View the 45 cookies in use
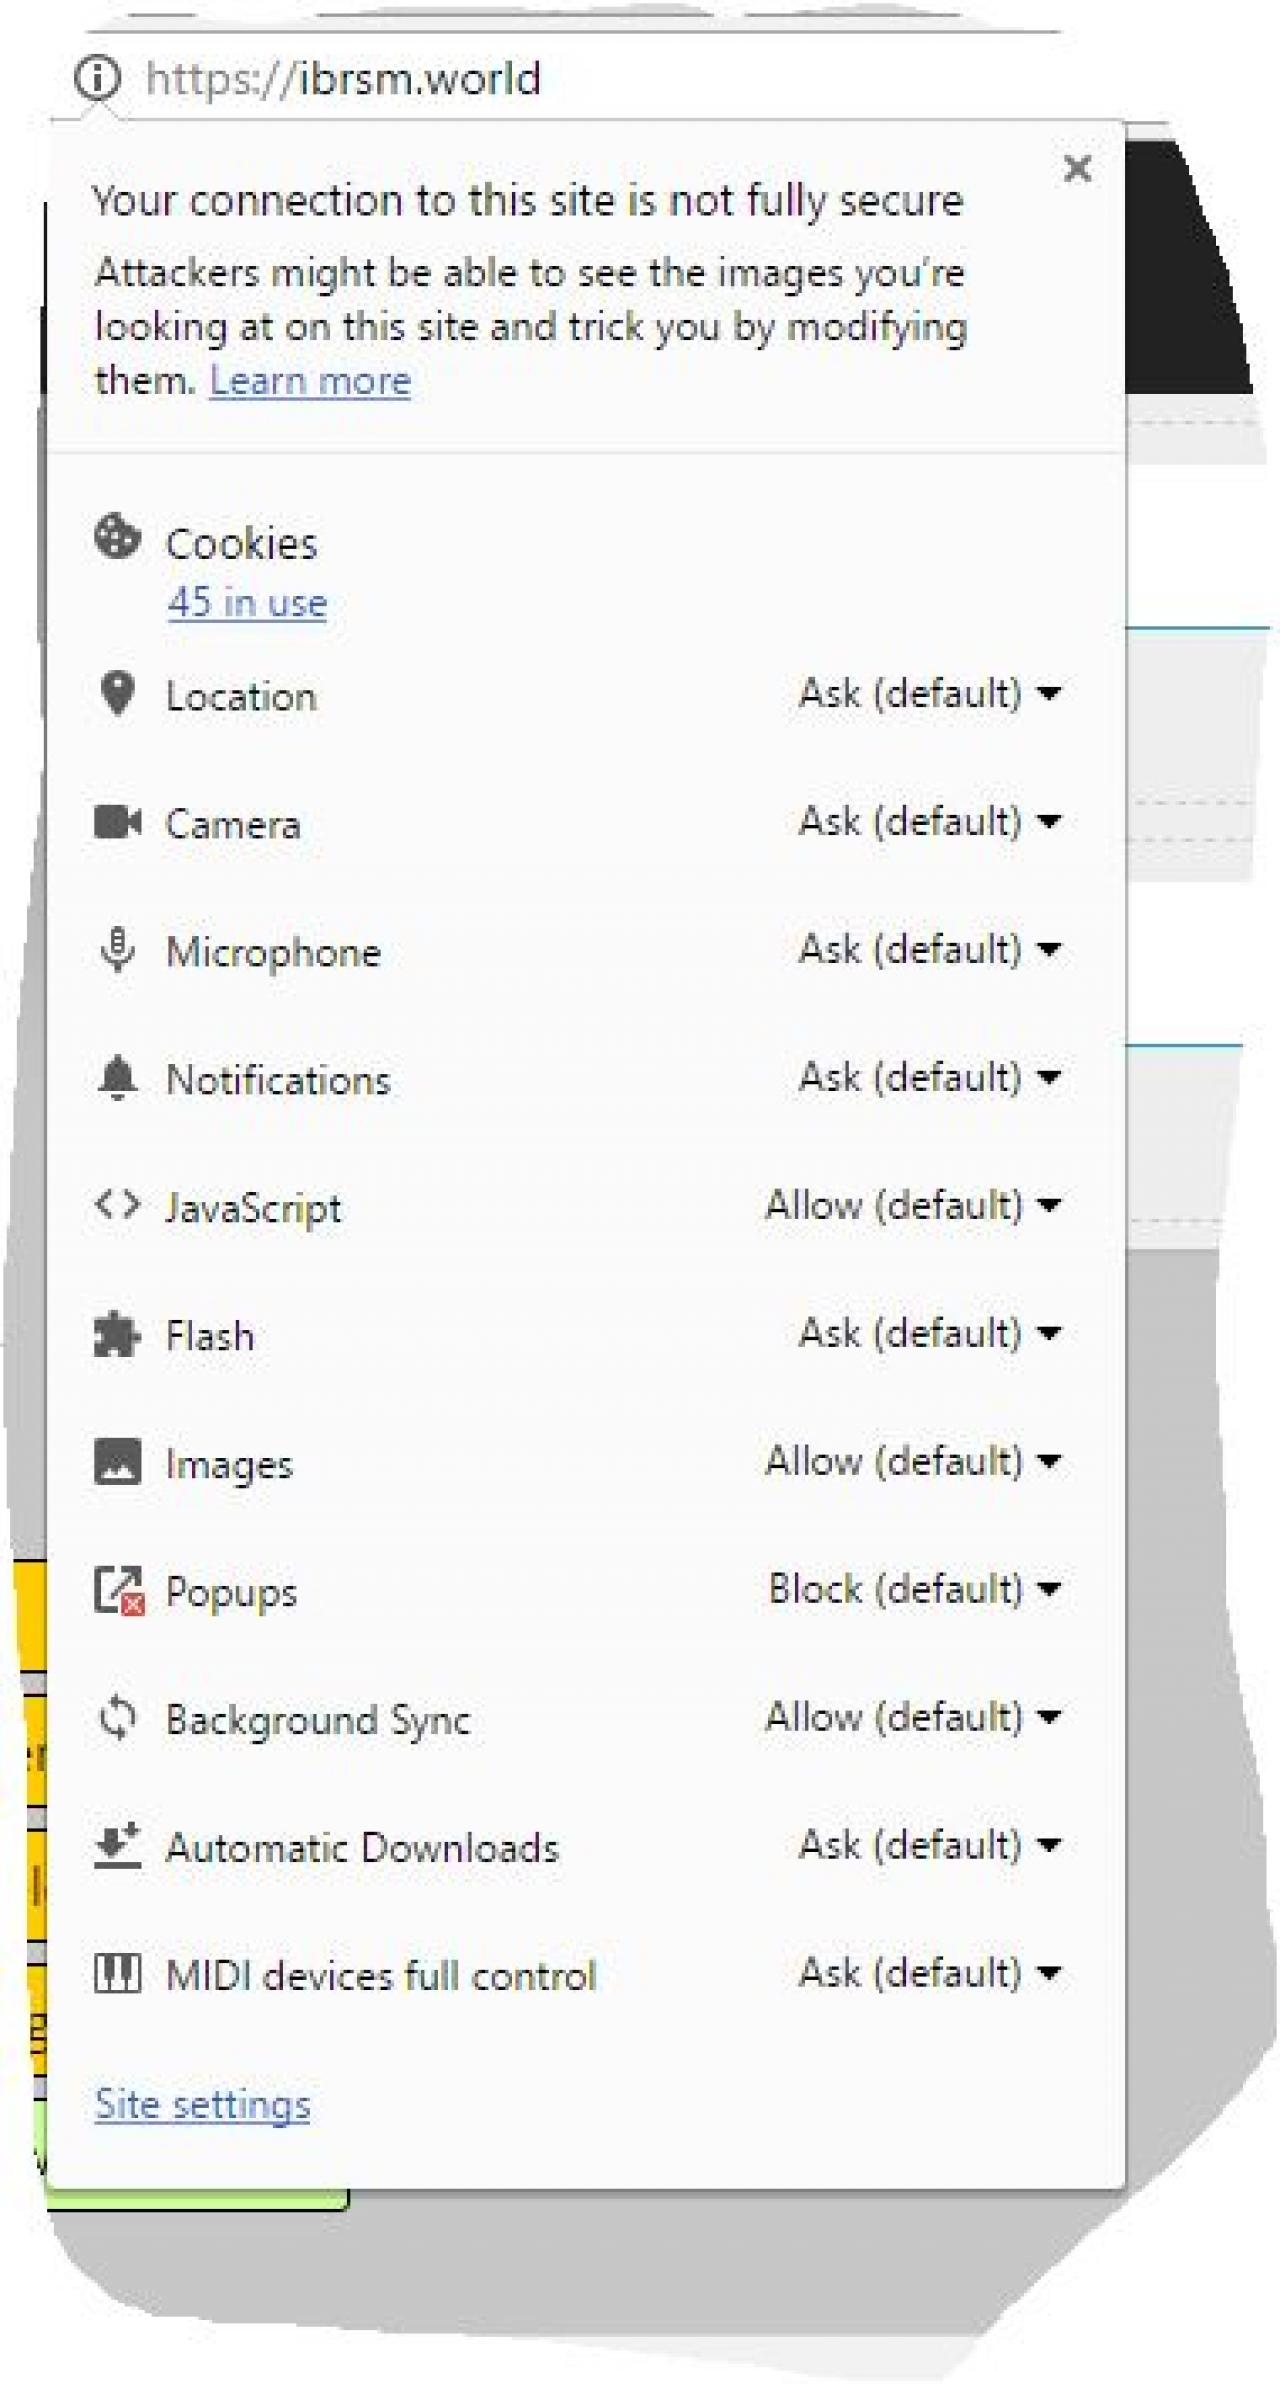This screenshot has height=2384, width=1280. (247, 602)
